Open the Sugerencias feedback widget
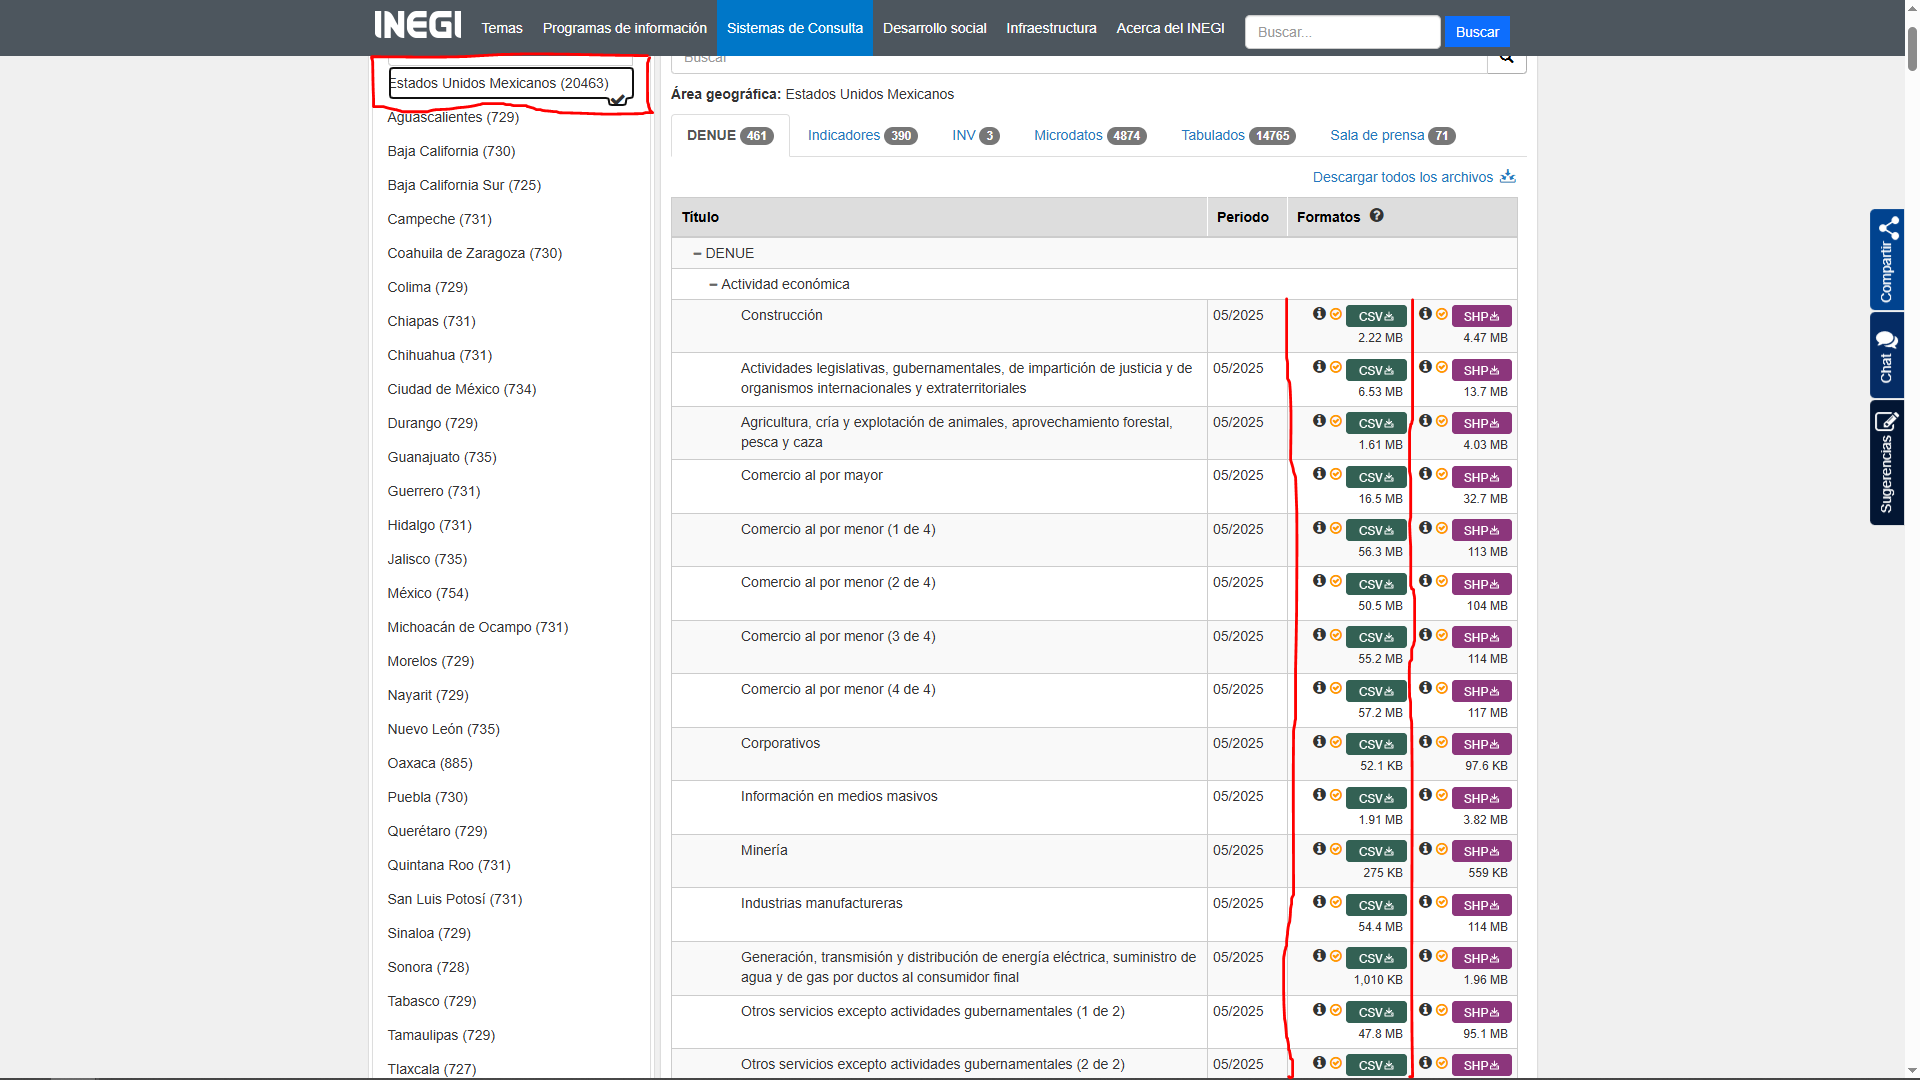 point(1887,462)
